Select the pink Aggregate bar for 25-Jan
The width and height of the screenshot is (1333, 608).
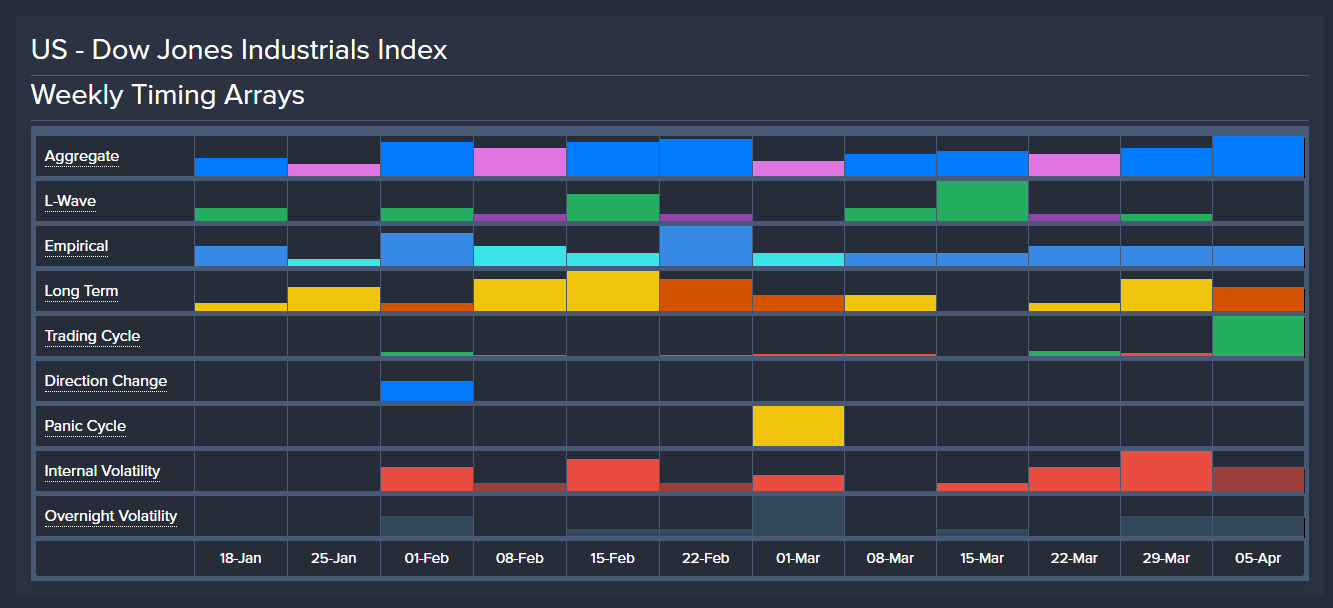point(334,170)
